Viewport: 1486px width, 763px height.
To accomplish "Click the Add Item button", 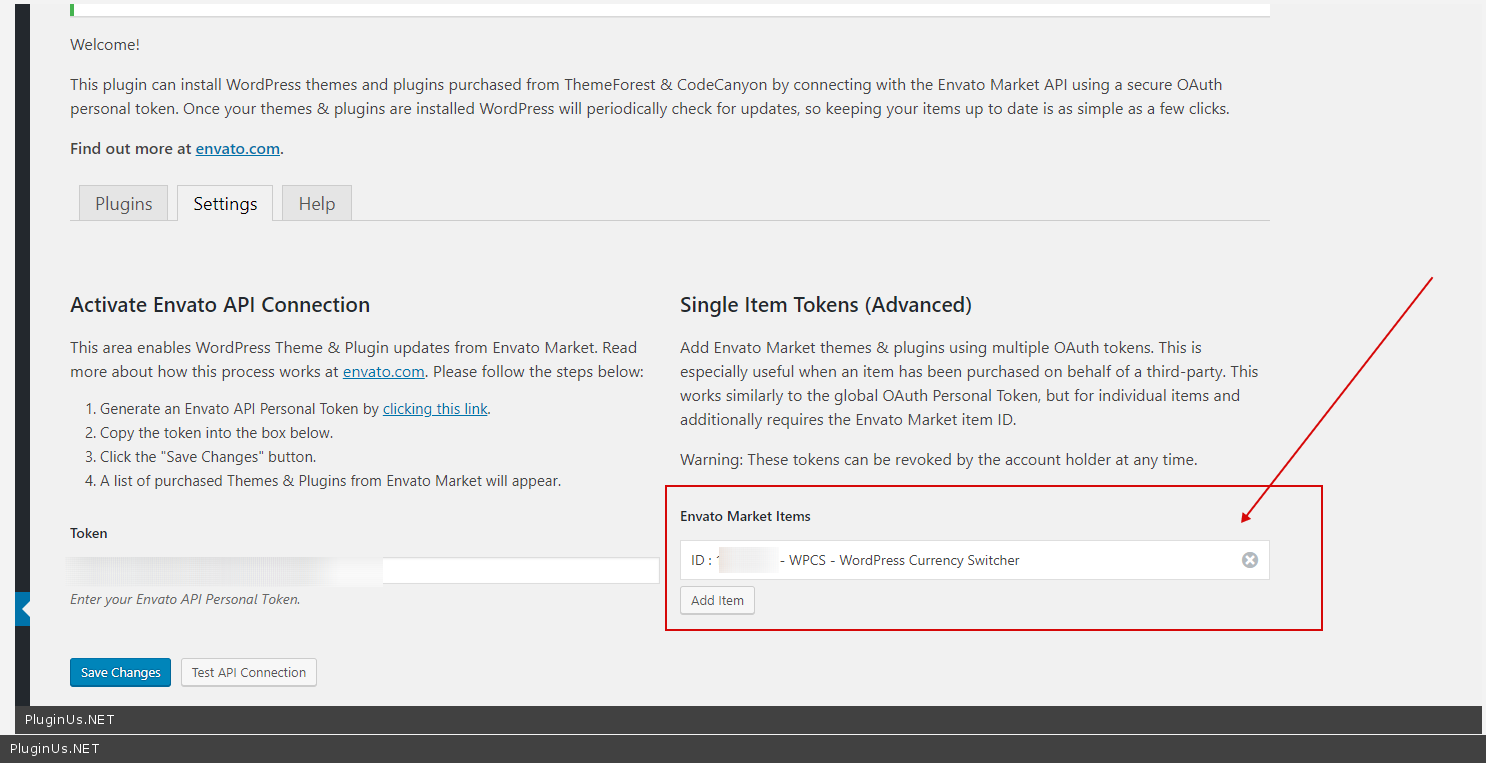I will point(717,601).
